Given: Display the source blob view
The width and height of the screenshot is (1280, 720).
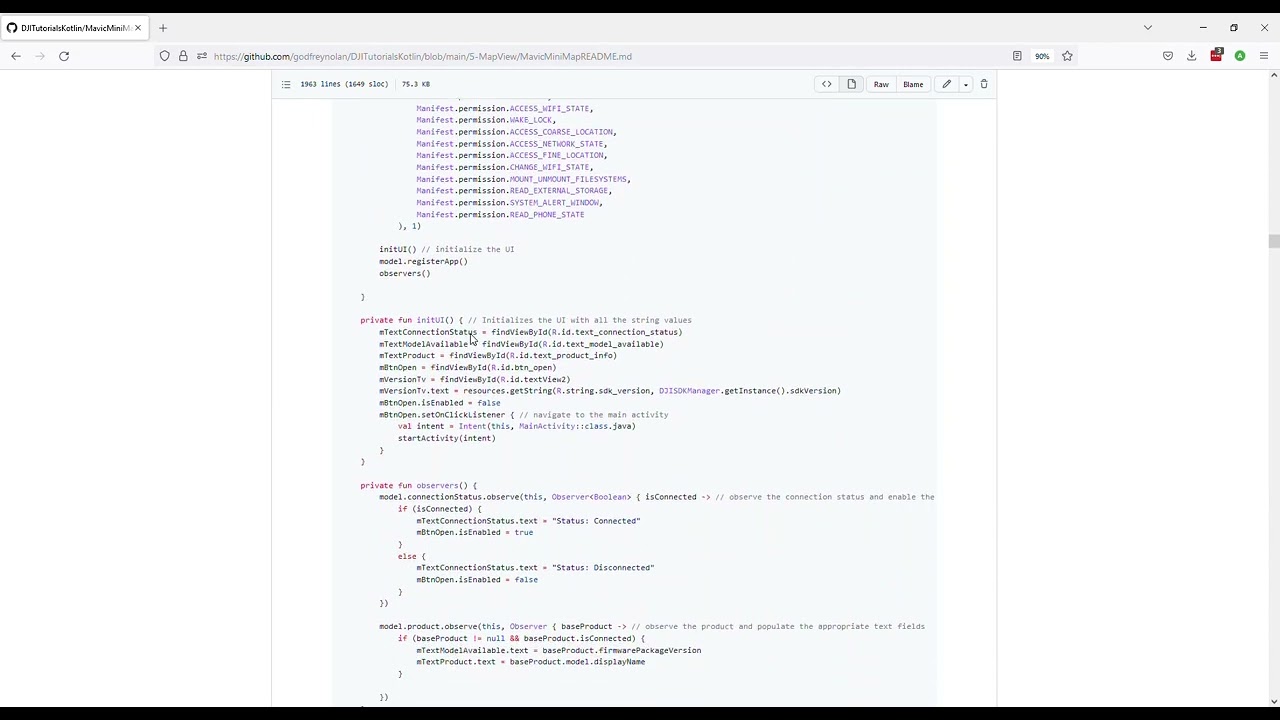Looking at the screenshot, I should pos(827,84).
